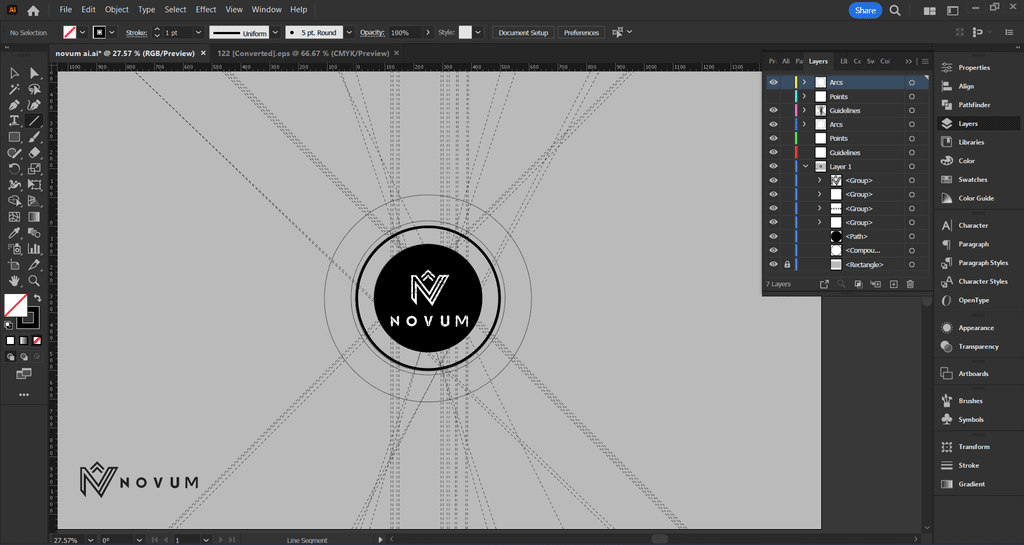This screenshot has width=1024, height=545.
Task: Click the Document Setup button
Action: point(523,32)
